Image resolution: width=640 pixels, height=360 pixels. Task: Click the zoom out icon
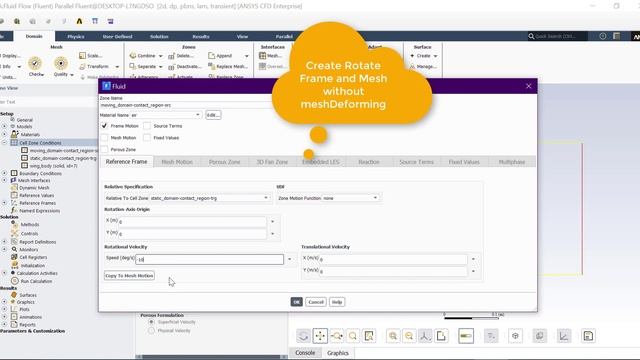409,336
